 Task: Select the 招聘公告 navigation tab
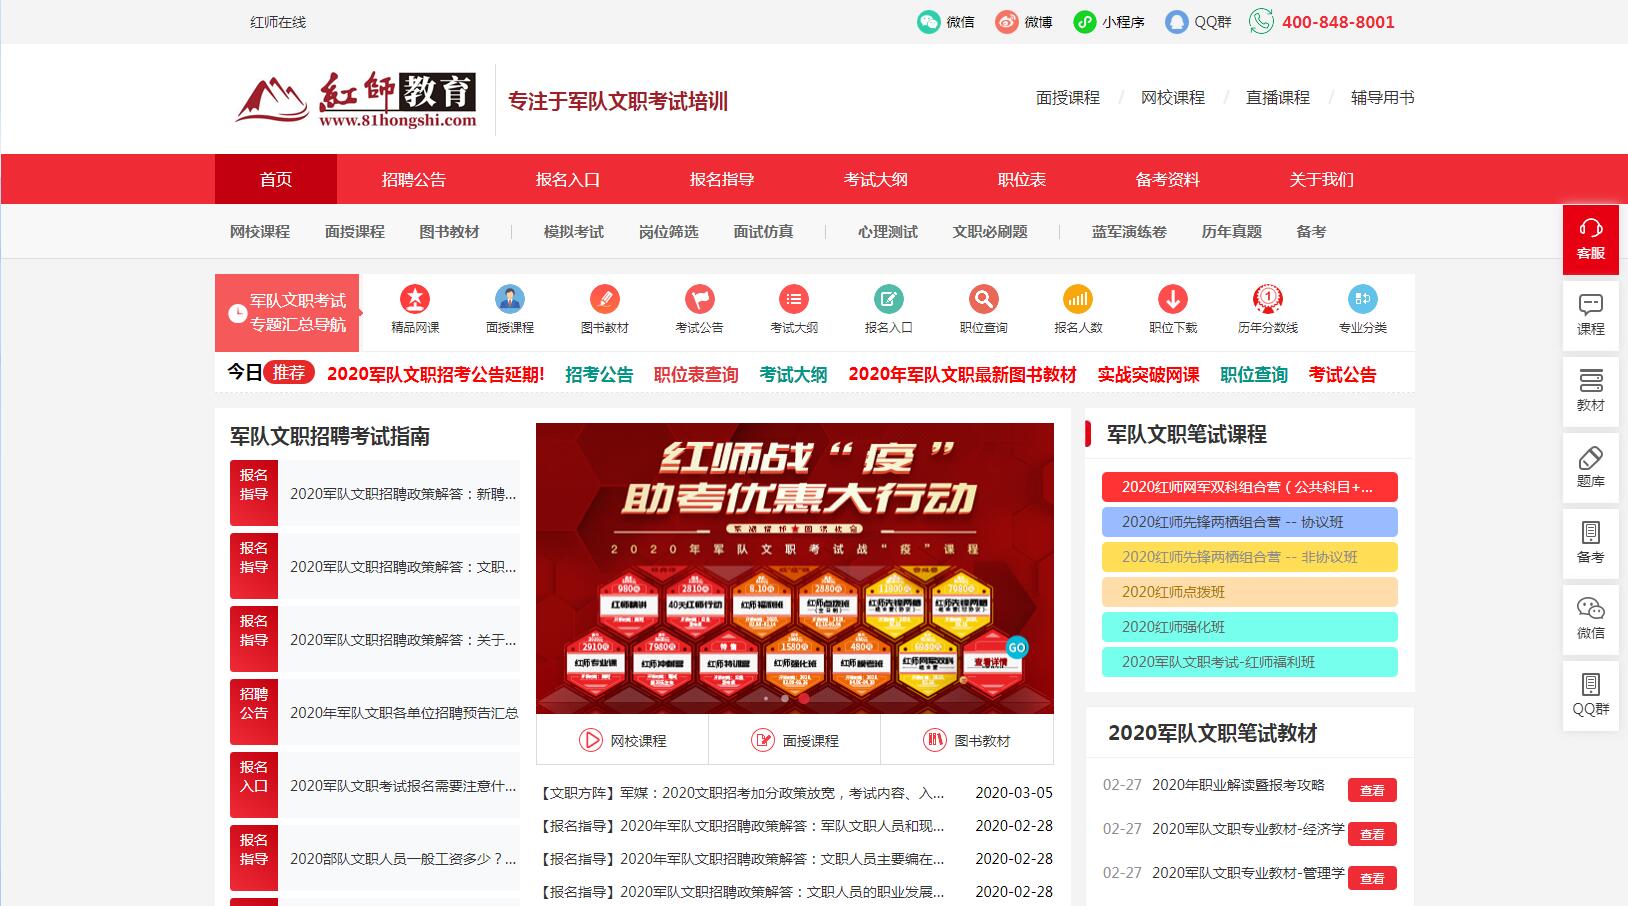[x=413, y=180]
